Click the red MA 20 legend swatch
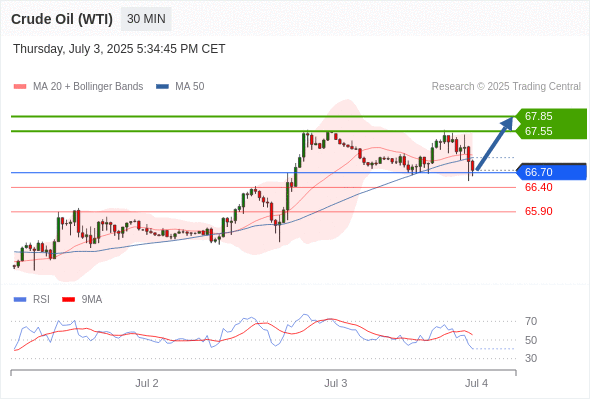 [20, 87]
